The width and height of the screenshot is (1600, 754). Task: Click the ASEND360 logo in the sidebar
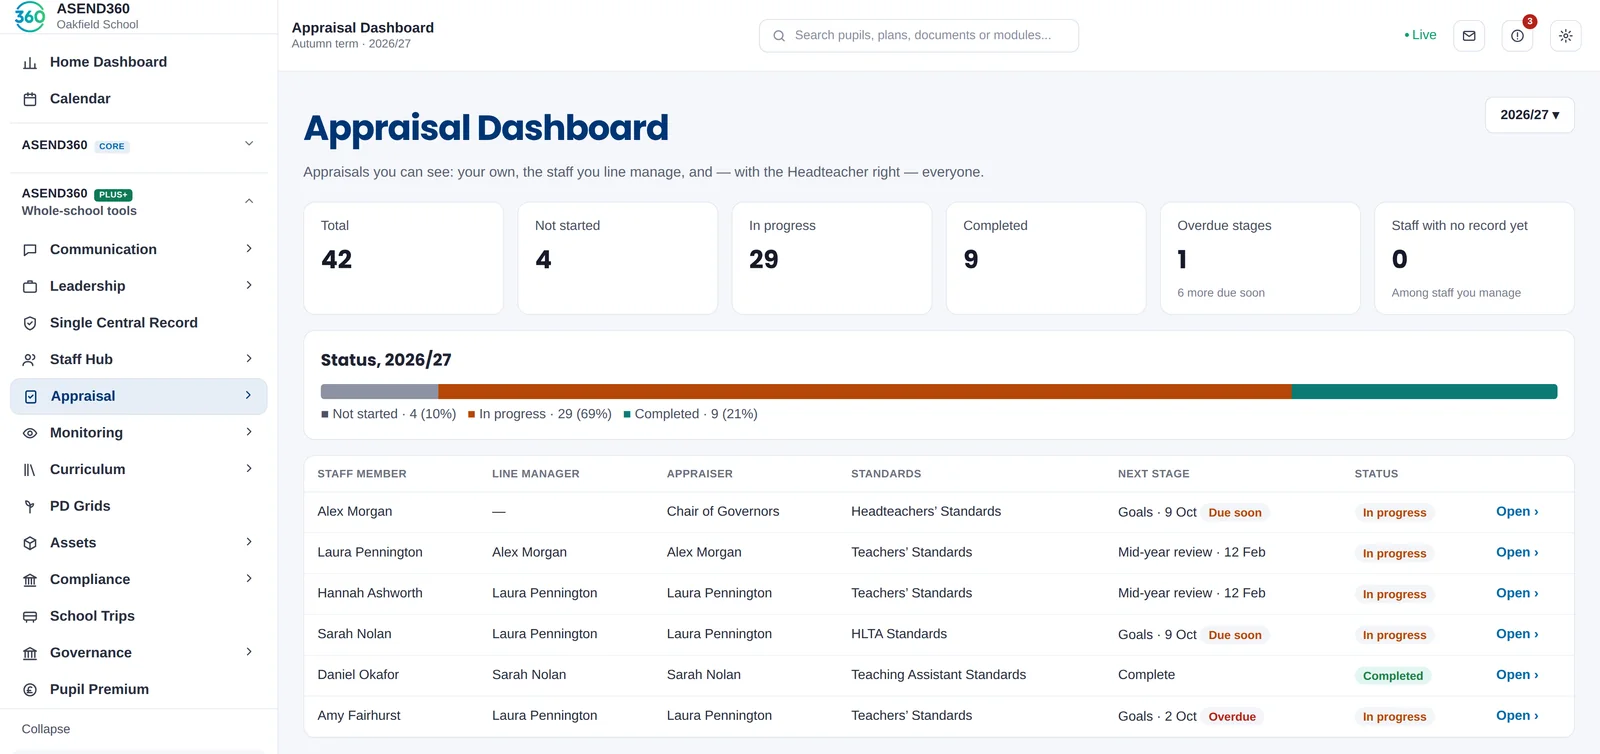pyautogui.click(x=30, y=16)
